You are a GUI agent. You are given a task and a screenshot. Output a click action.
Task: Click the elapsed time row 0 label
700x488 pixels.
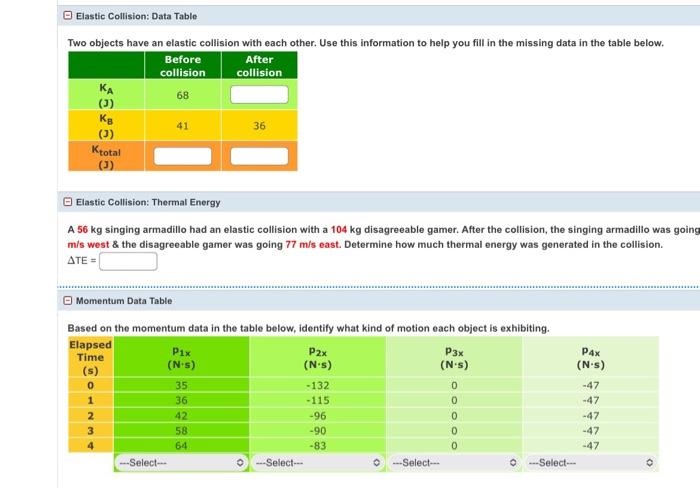click(x=90, y=385)
